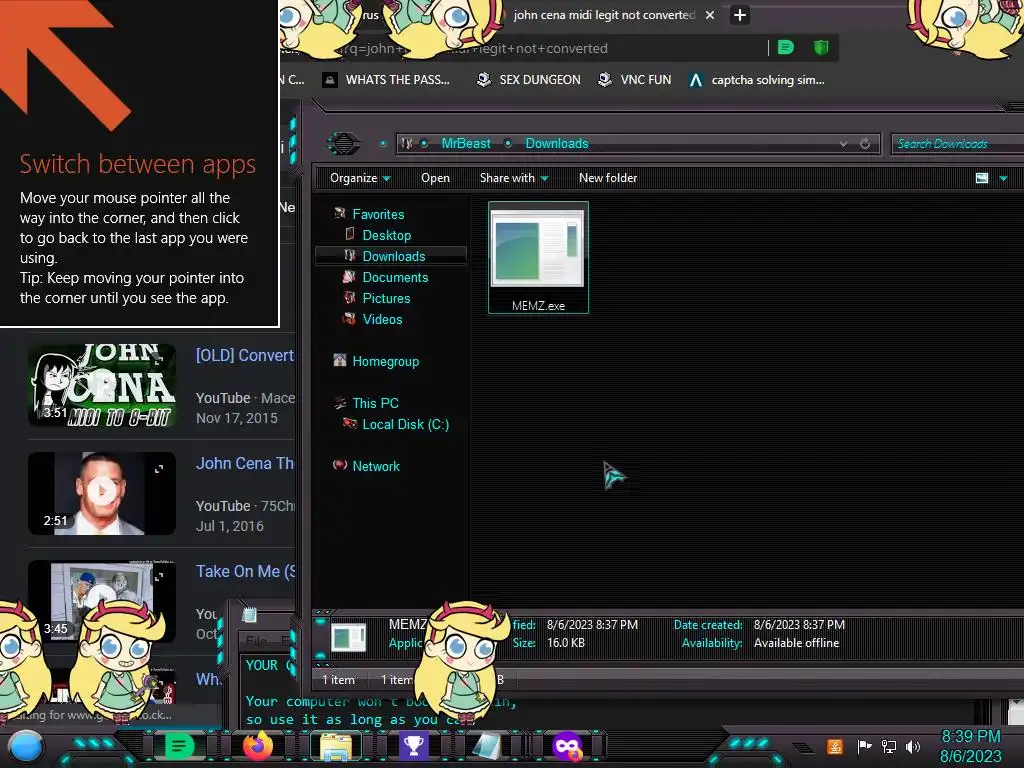This screenshot has height=768, width=1024.
Task: Click the green shield icon in address bar
Action: click(821, 47)
